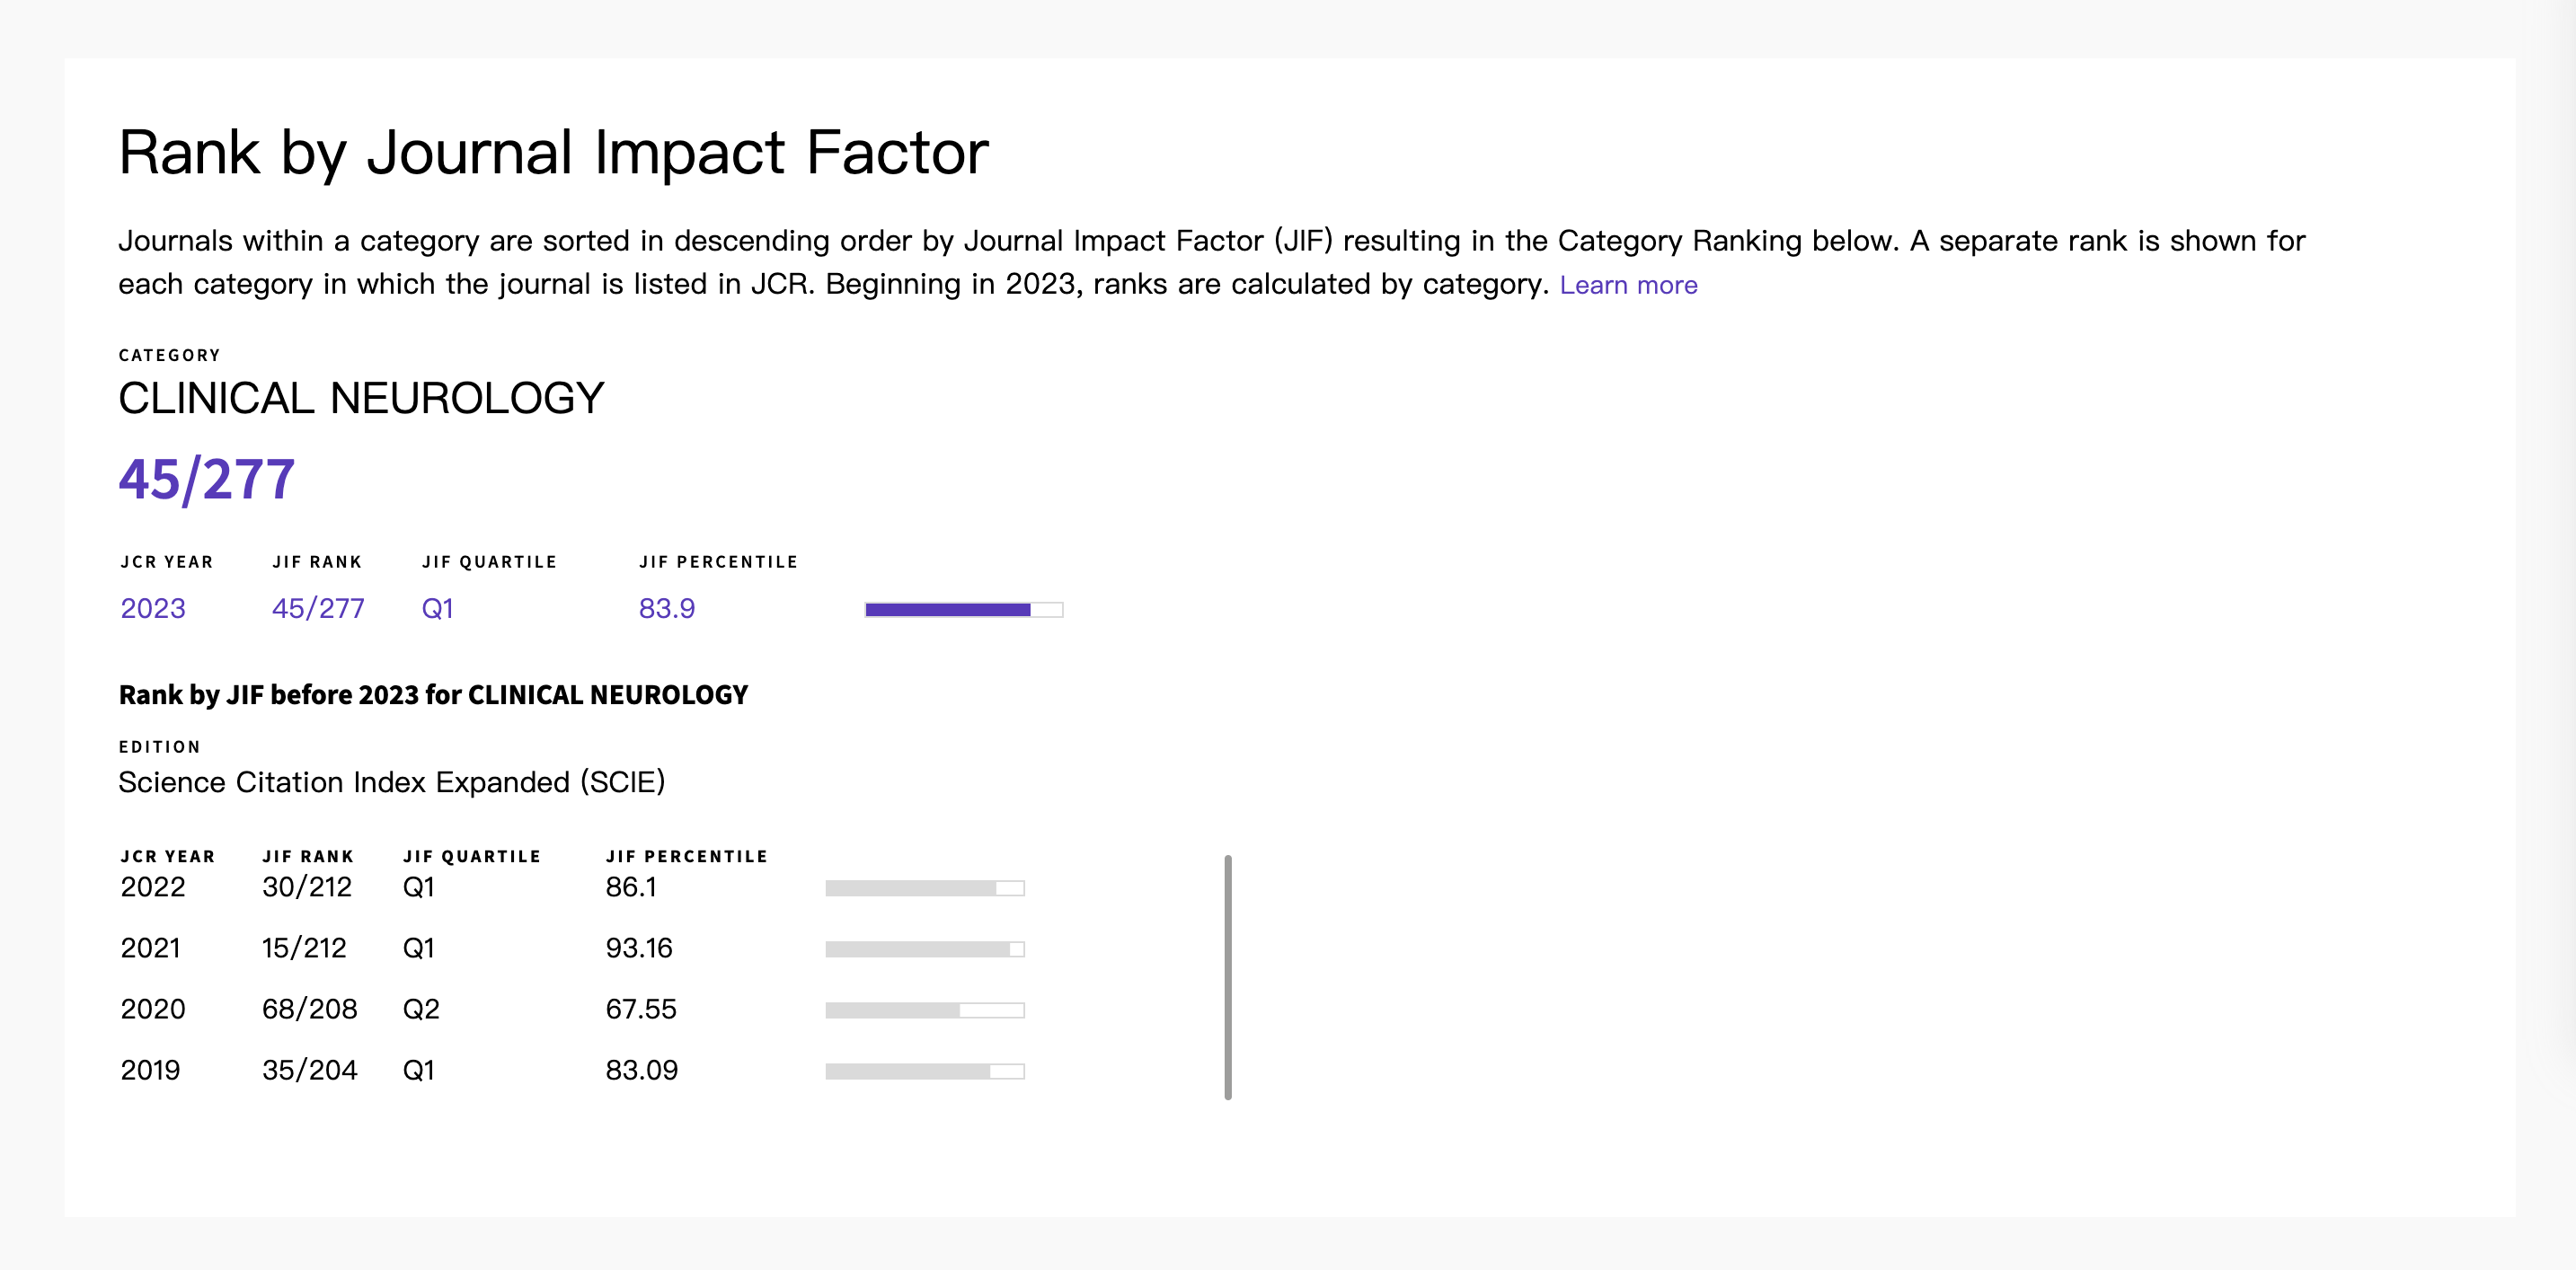Click the 2020 percentile bar showing 67.55
This screenshot has width=2576, height=1270.
tap(925, 1010)
